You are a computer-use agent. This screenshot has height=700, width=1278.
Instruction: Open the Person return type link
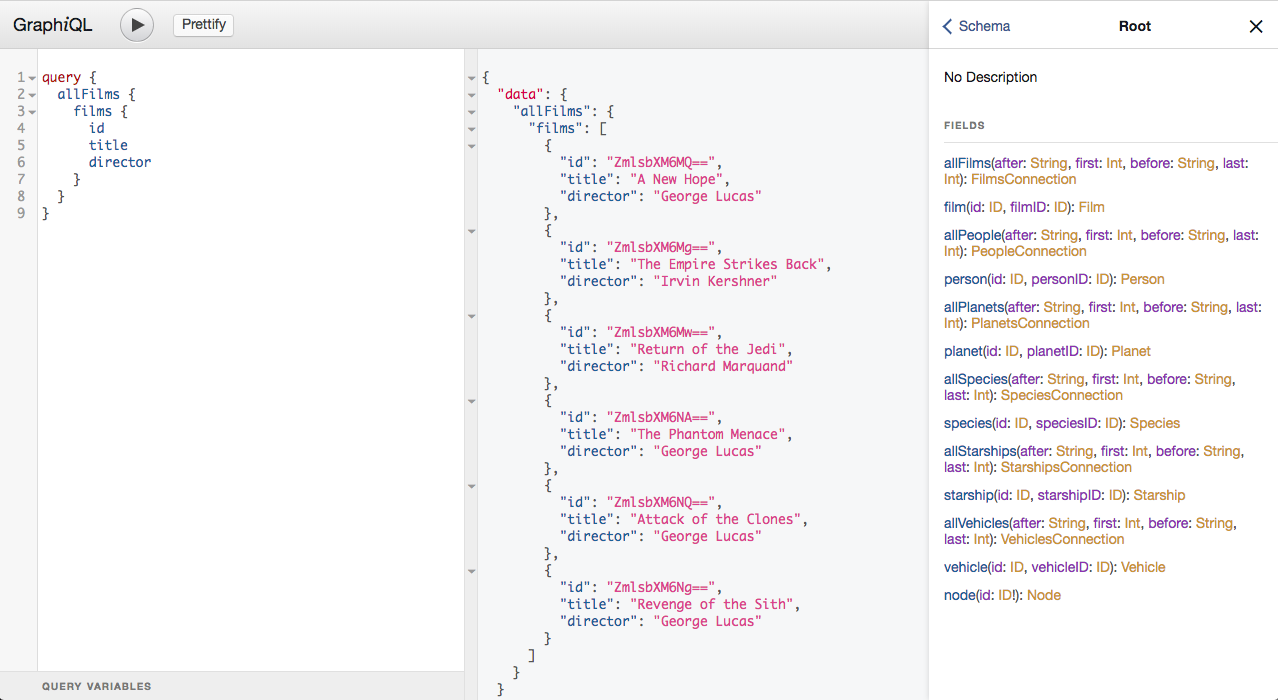pyautogui.click(x=1143, y=279)
